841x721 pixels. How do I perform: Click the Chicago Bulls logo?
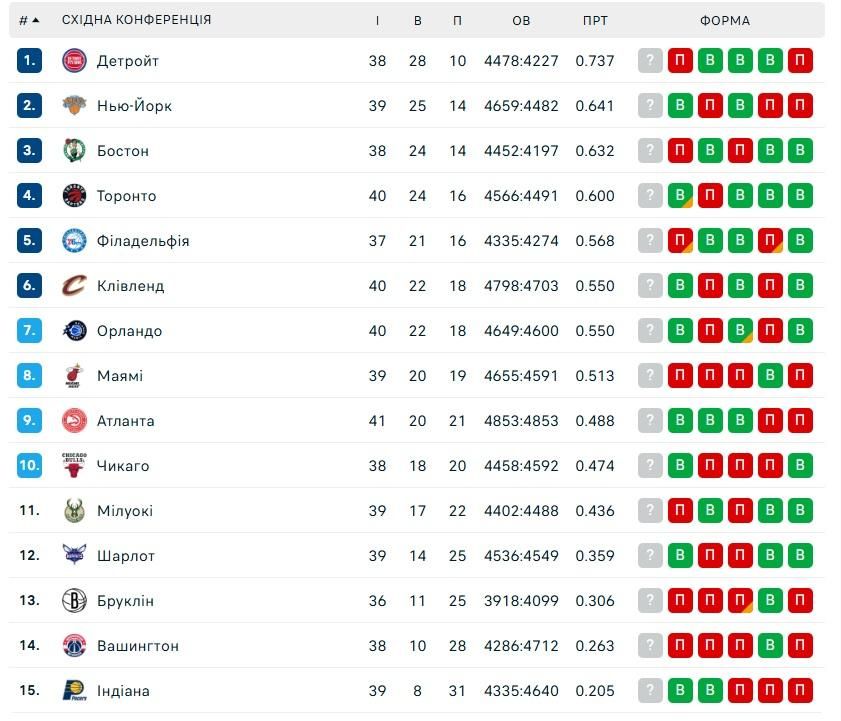[x=75, y=466]
